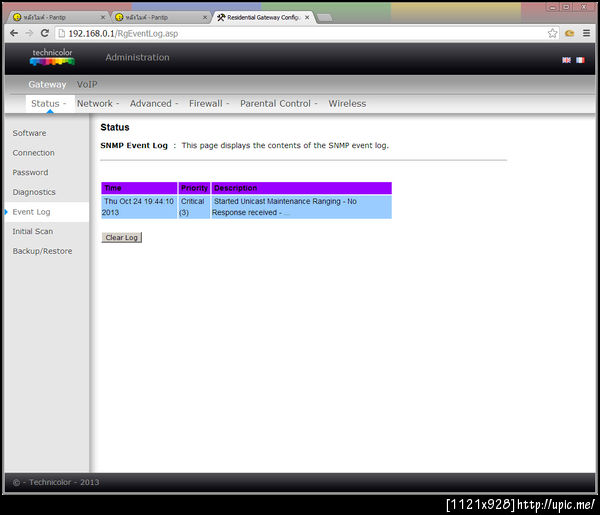
Task: Open the Wireless menu
Action: (347, 104)
